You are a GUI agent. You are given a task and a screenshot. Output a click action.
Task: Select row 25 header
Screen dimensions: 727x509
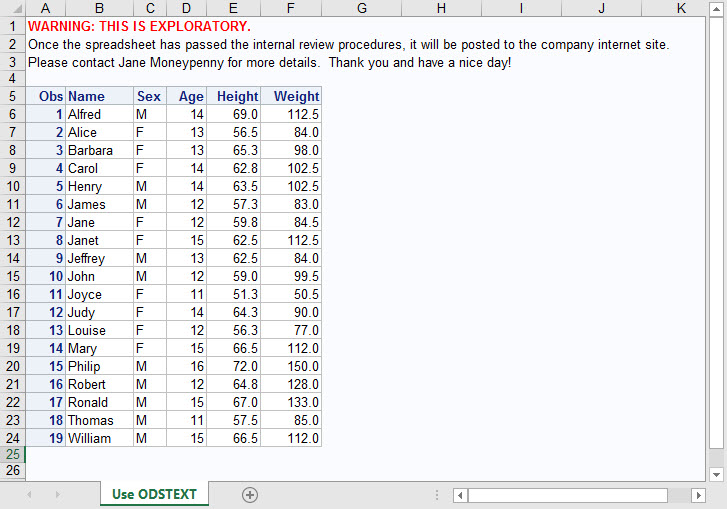pos(12,453)
